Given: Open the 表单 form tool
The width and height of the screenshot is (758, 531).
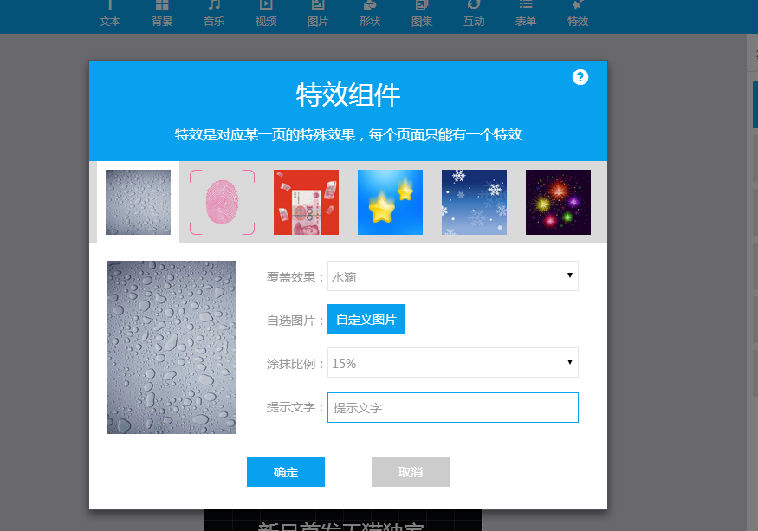Looking at the screenshot, I should 525,15.
